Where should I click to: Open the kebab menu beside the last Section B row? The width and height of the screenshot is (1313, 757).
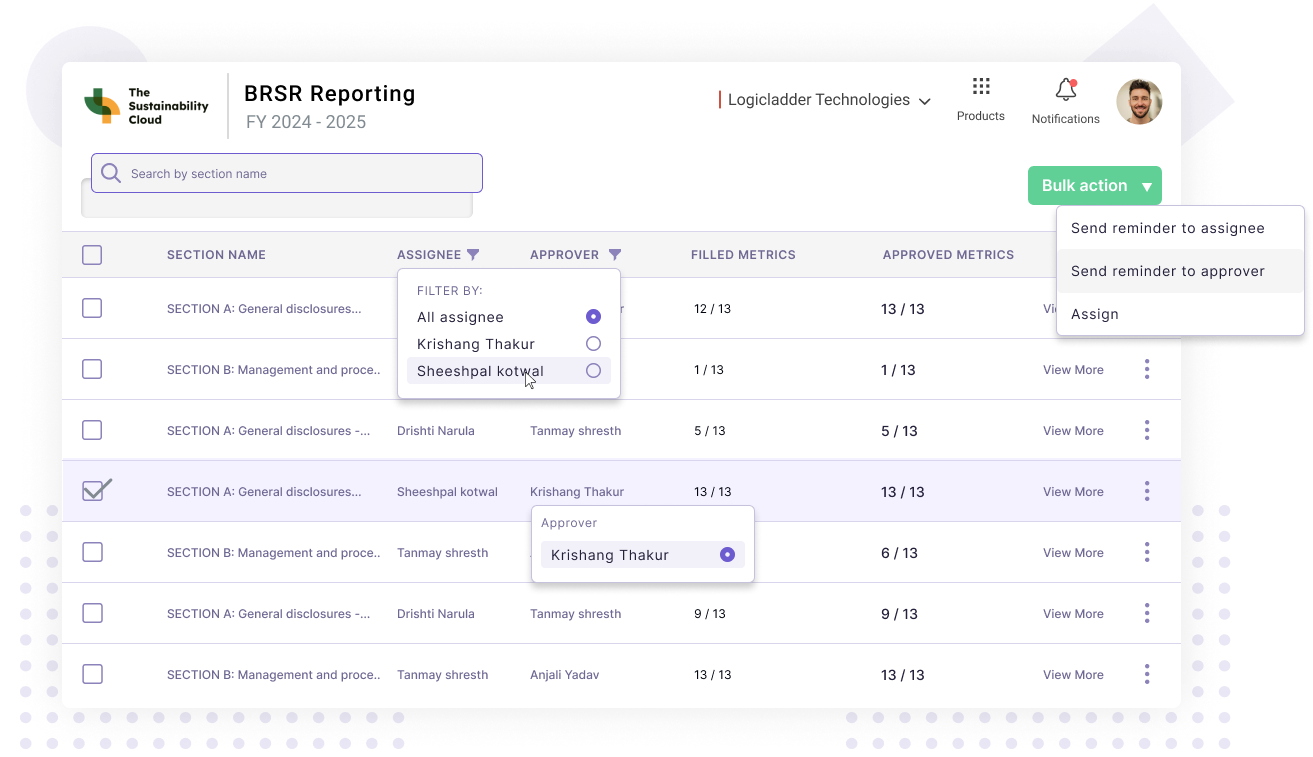[x=1146, y=674]
